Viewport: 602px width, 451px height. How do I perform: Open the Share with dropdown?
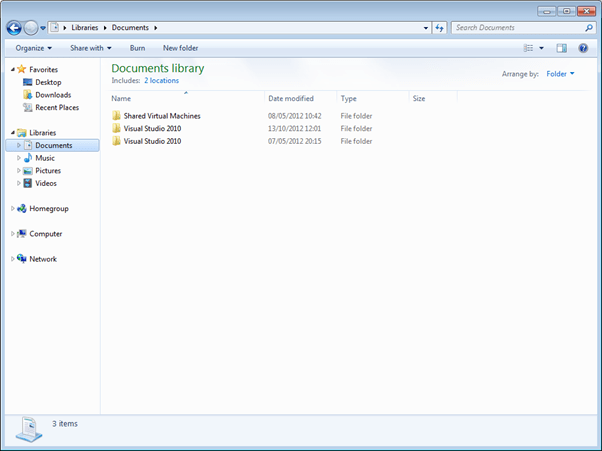point(90,48)
